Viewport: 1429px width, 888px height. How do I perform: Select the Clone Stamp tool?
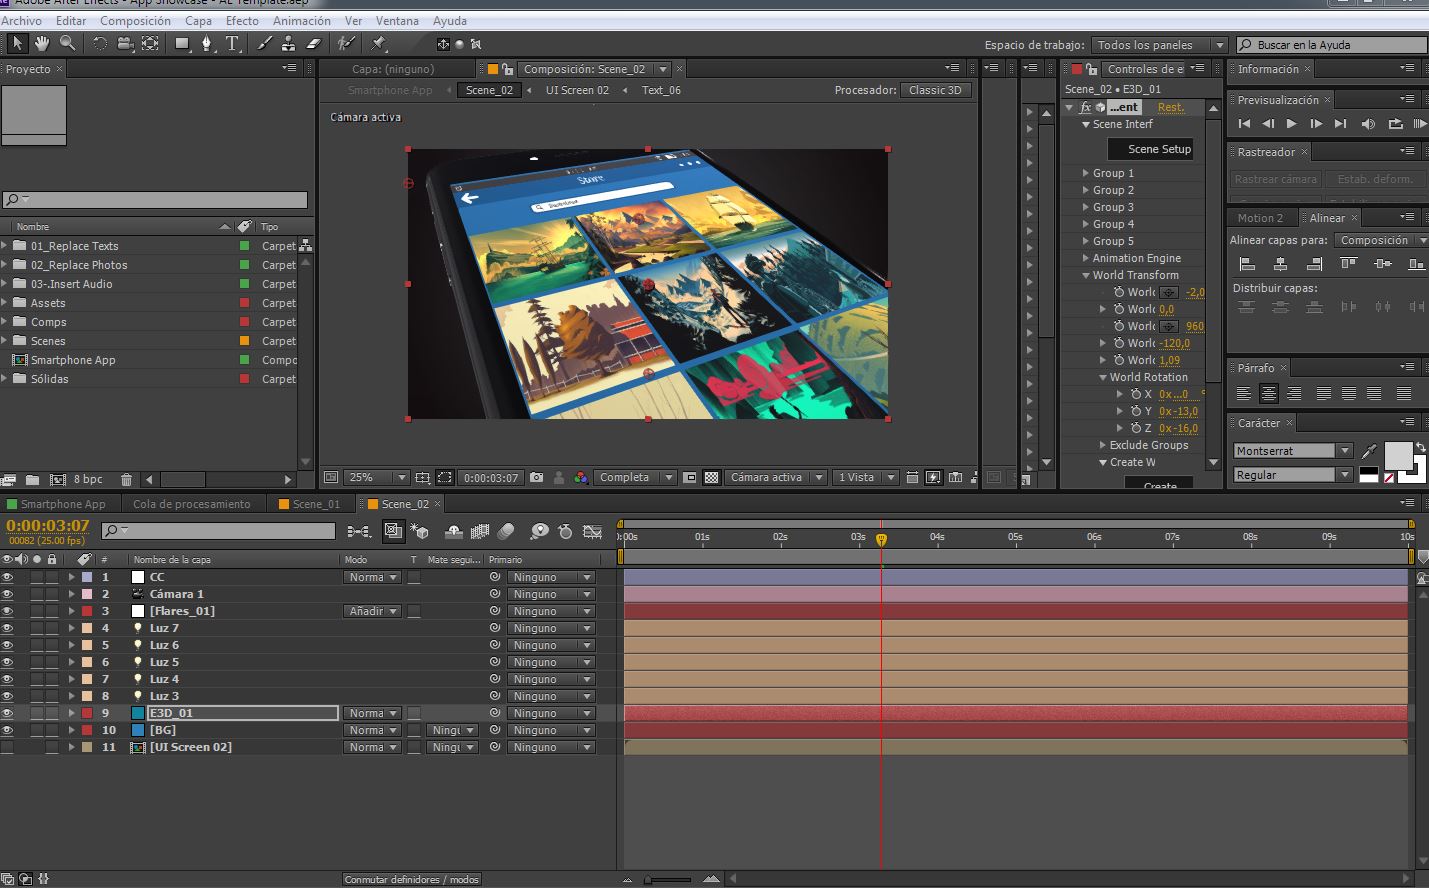[x=288, y=43]
